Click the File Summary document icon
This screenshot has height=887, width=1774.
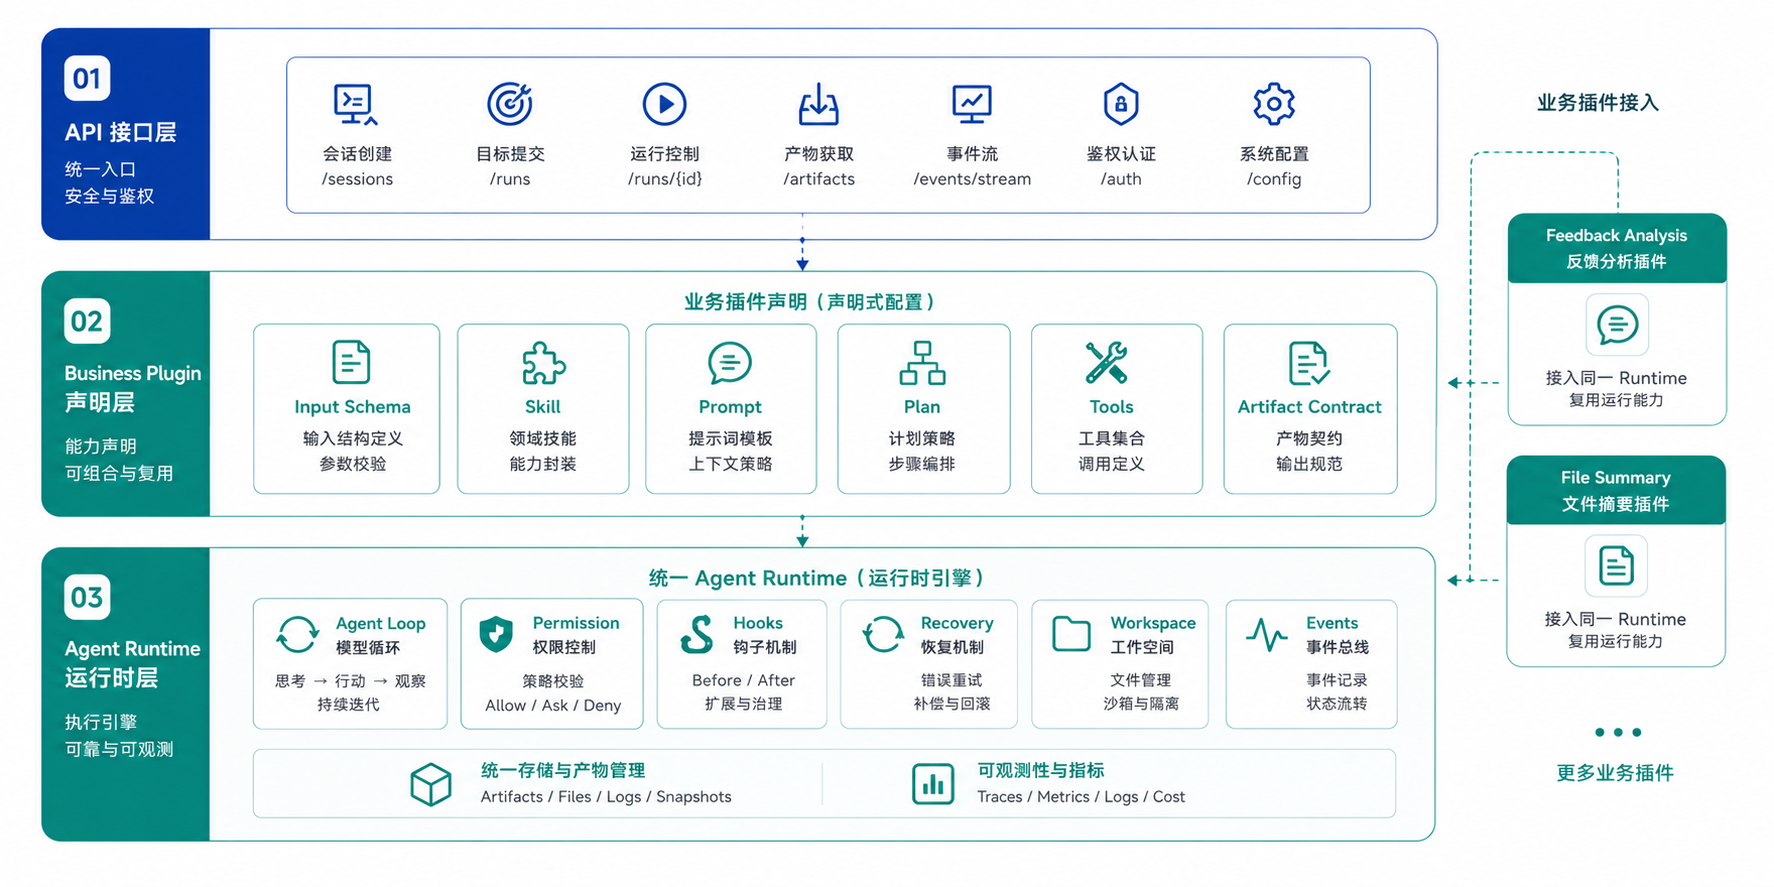(x=1616, y=566)
